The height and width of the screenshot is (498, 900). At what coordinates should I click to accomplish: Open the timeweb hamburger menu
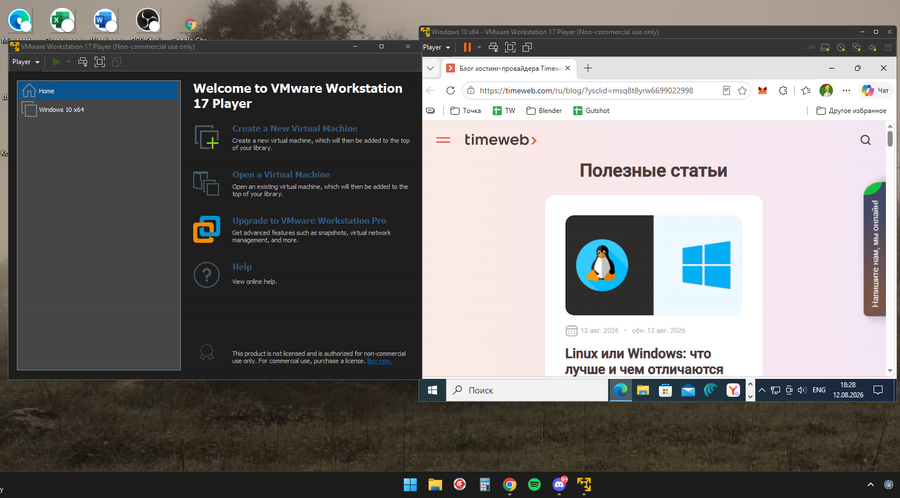[x=443, y=140]
